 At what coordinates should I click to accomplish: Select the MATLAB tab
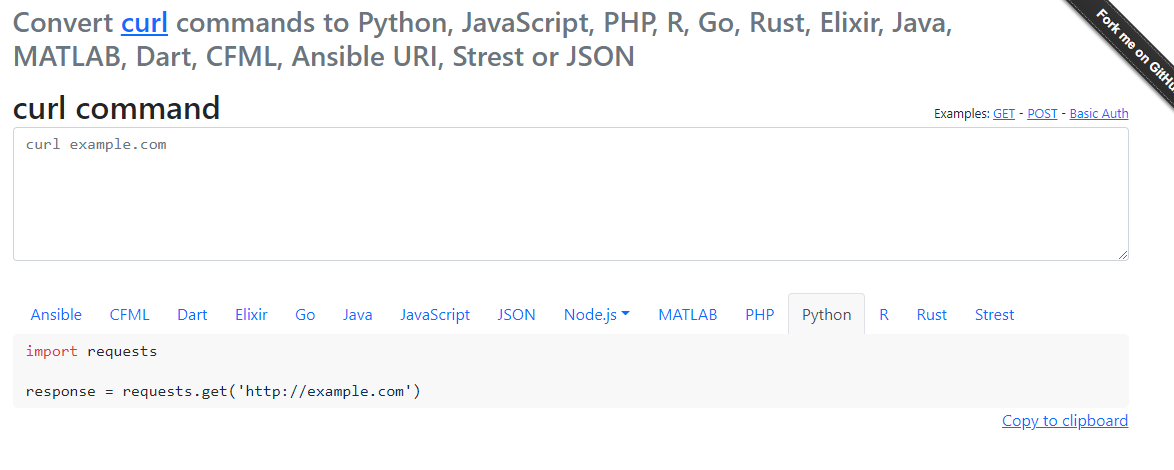687,314
